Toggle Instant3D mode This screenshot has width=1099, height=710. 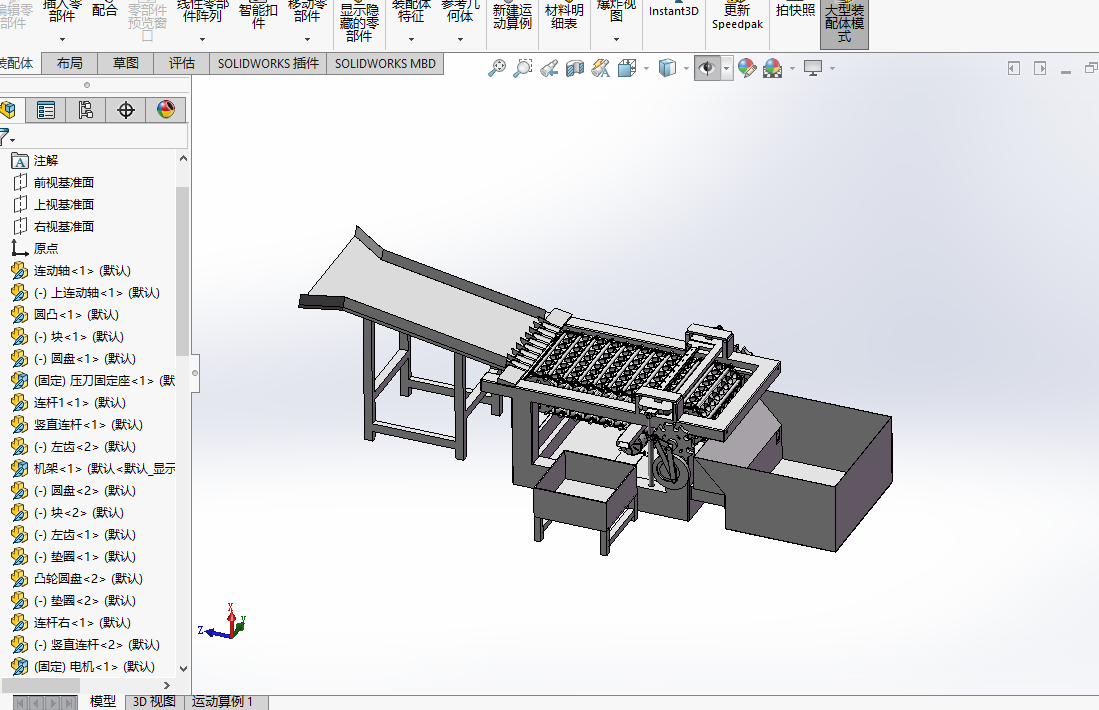(673, 12)
